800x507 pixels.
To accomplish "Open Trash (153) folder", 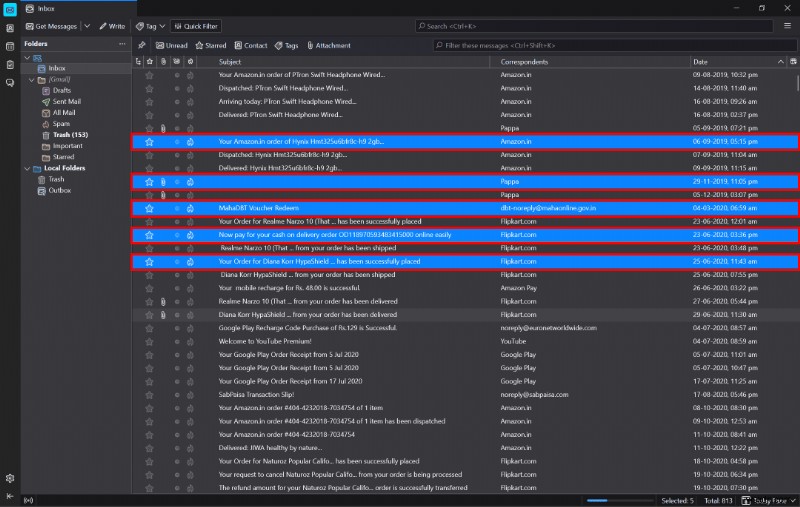I will [70, 135].
